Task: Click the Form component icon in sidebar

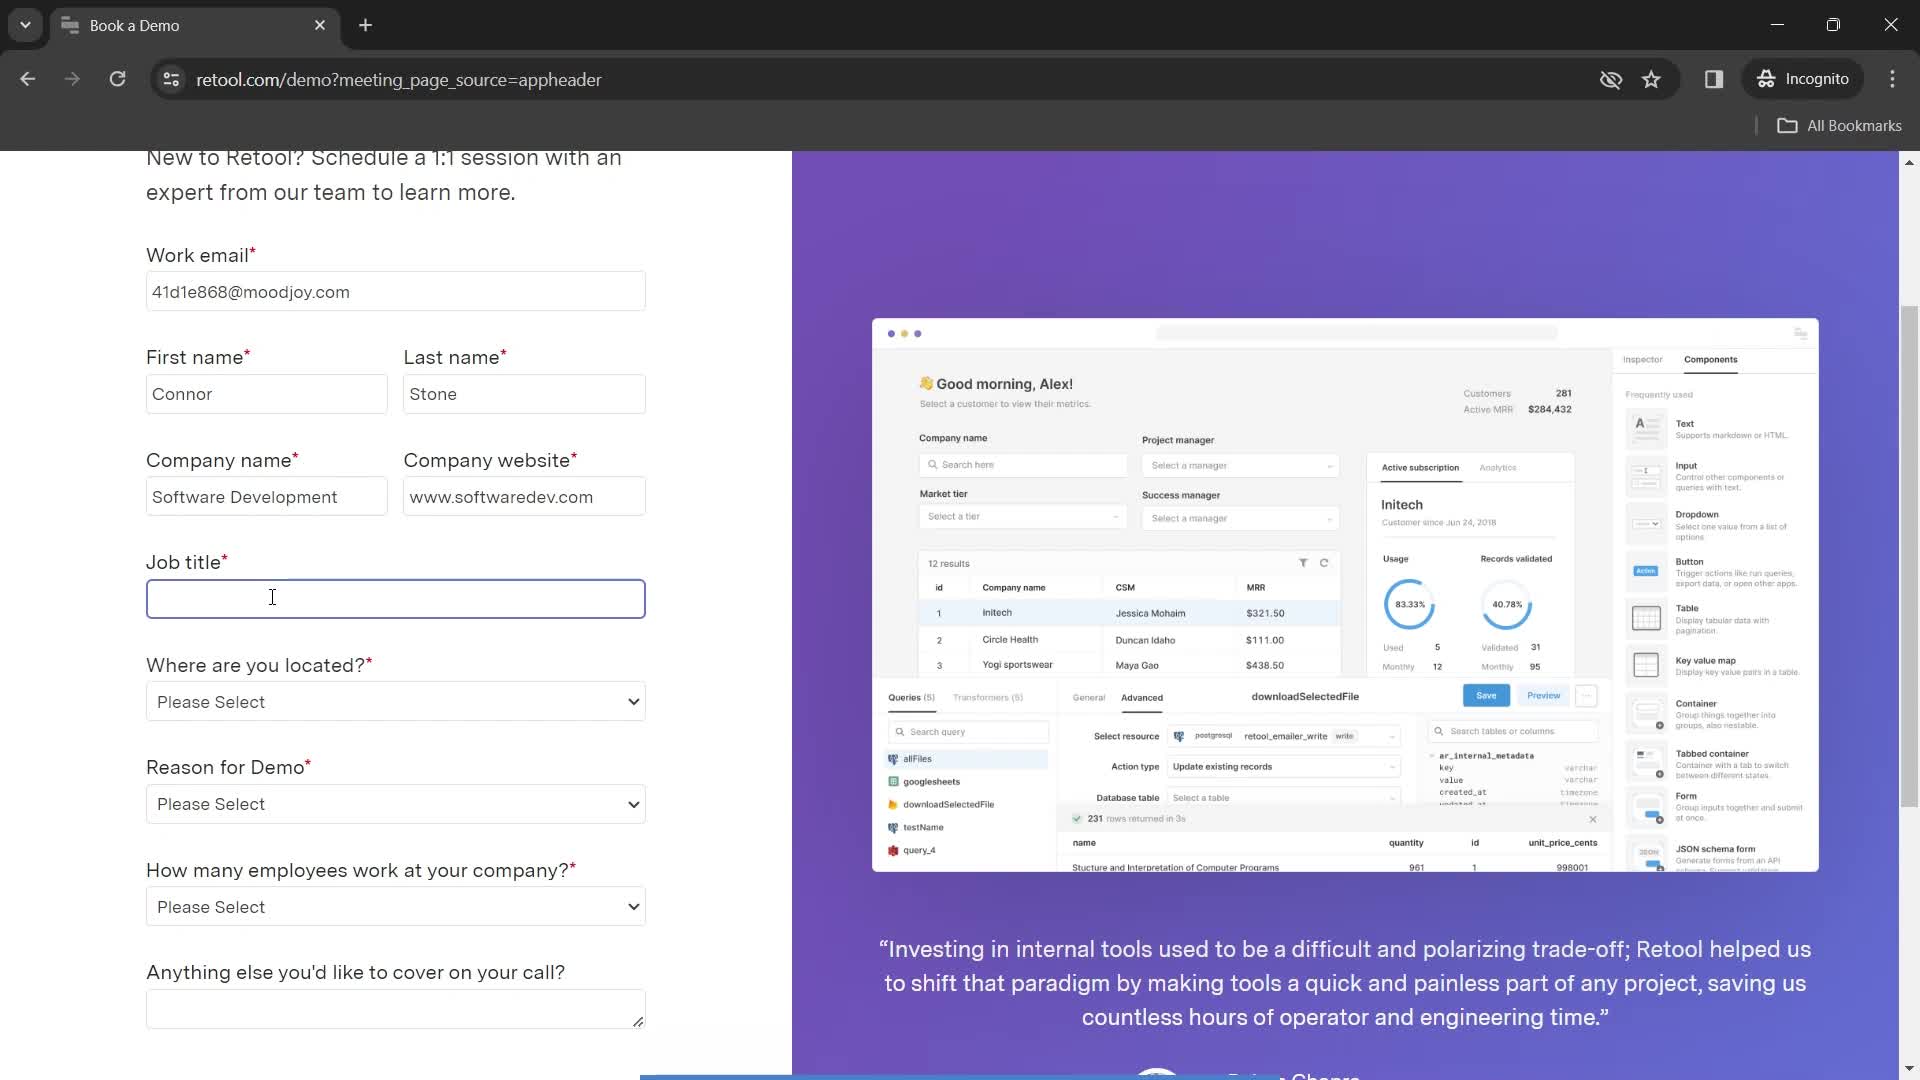Action: point(1646,807)
